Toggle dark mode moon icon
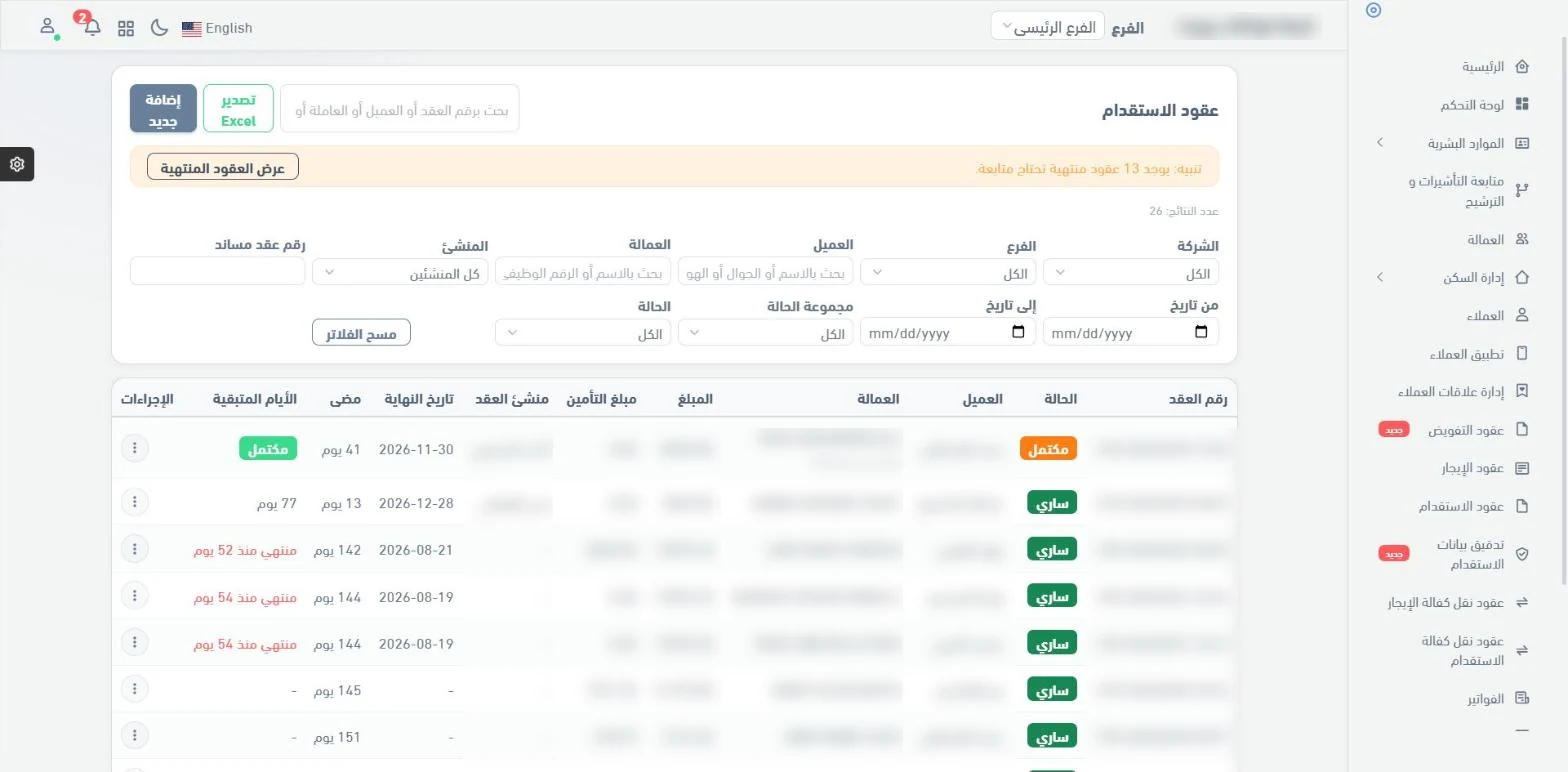 [x=159, y=28]
